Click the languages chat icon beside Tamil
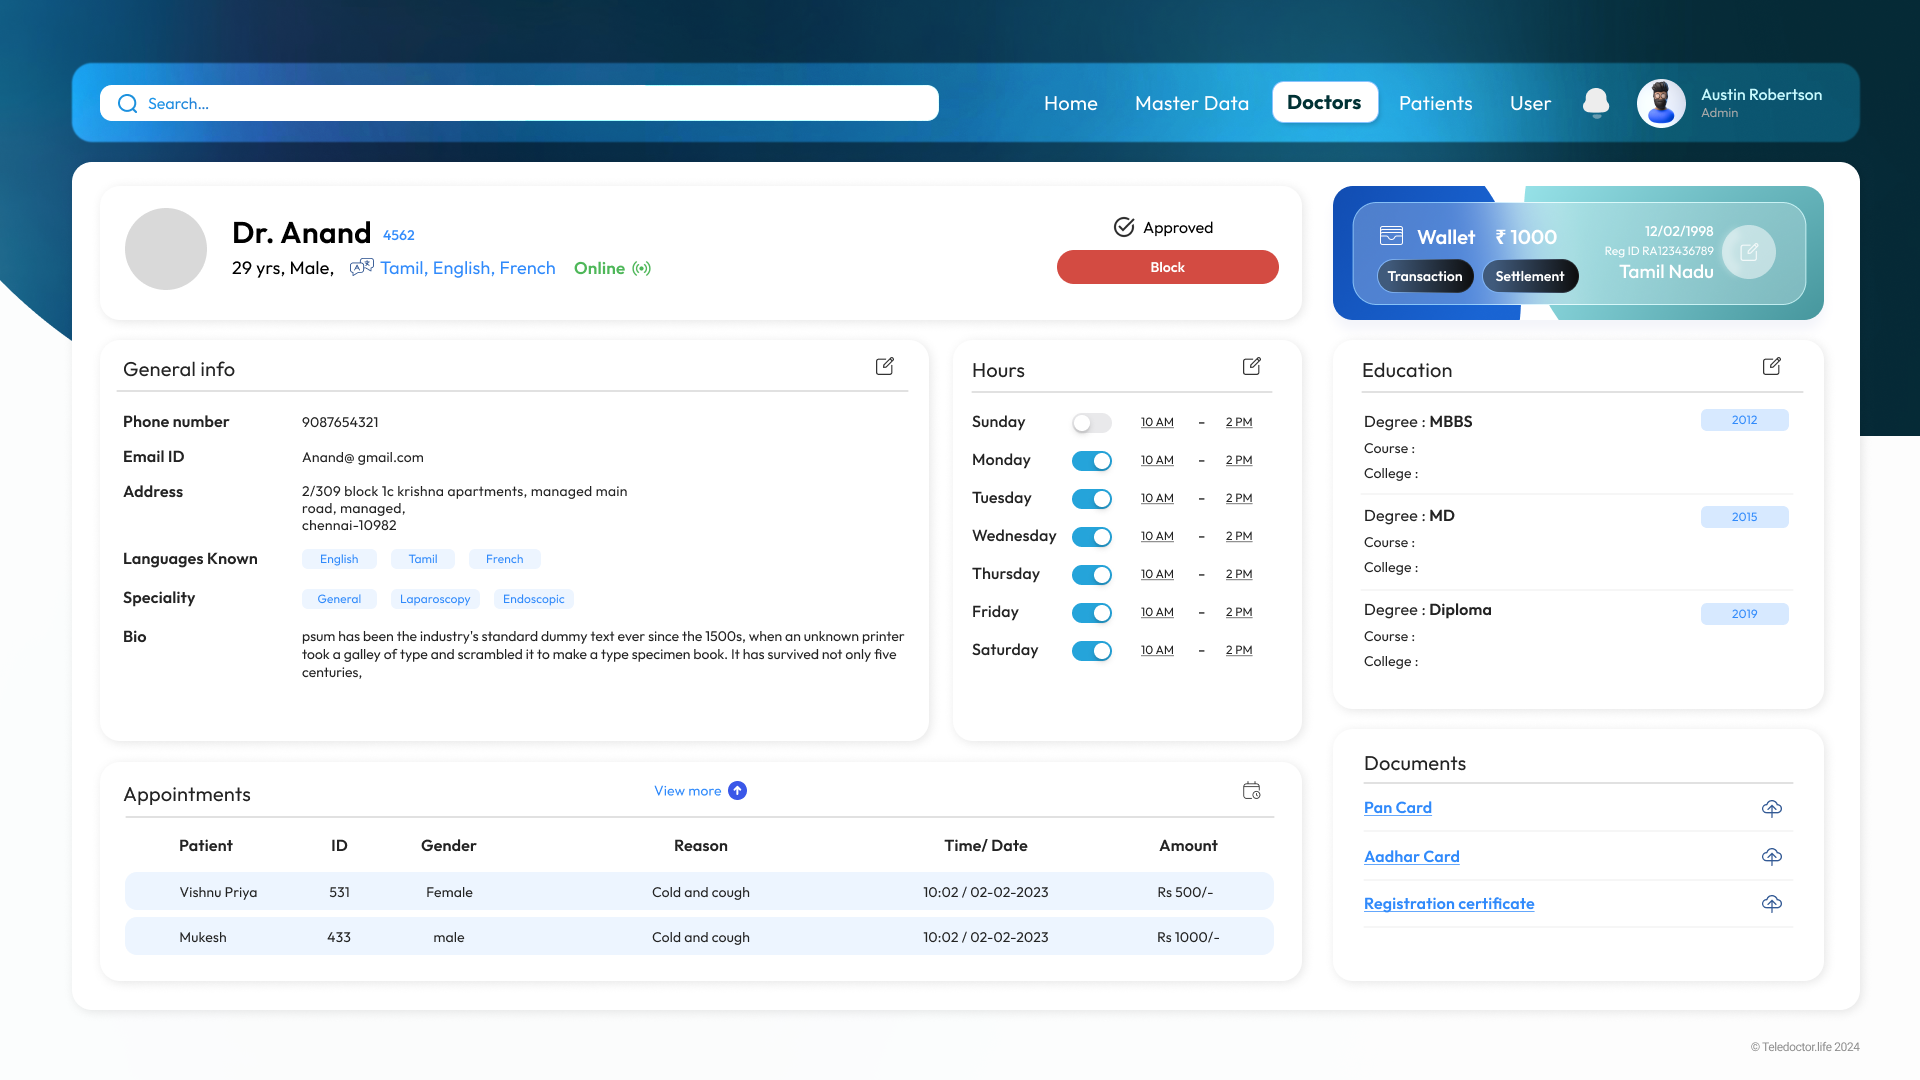Viewport: 1920px width, 1080px height. 361,267
